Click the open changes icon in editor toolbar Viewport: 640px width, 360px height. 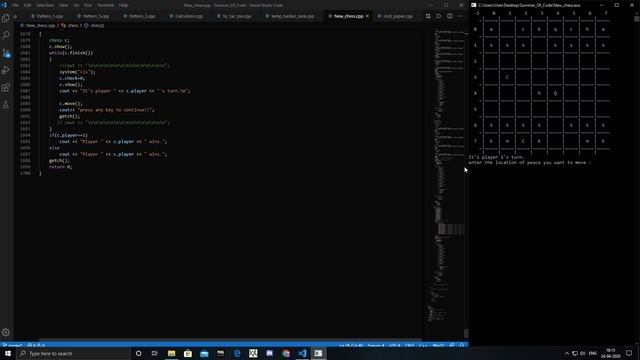(x=428, y=16)
